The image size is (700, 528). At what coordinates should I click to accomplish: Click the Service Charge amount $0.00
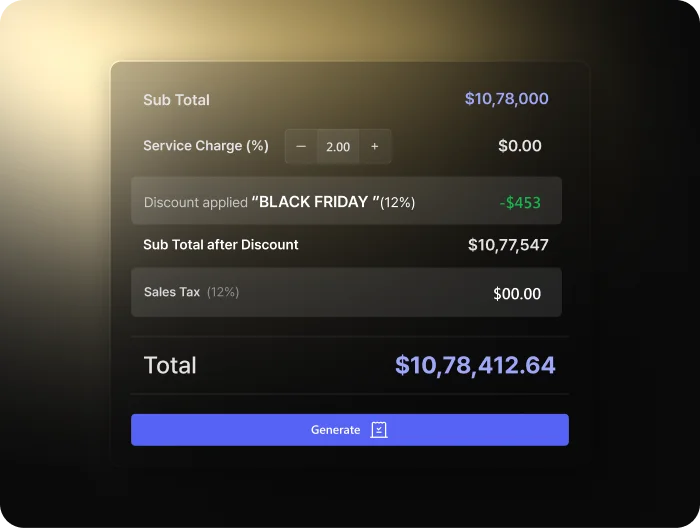pos(520,146)
